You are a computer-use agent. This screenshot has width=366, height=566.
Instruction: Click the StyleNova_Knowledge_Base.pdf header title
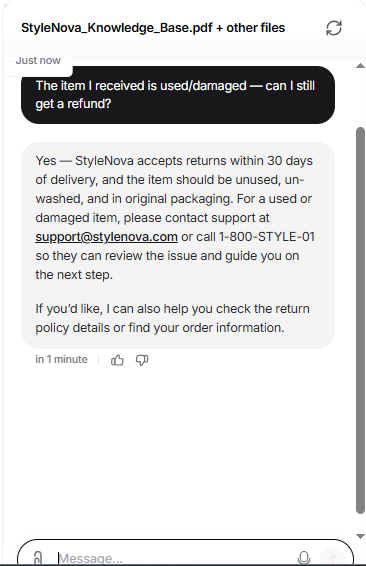153,28
